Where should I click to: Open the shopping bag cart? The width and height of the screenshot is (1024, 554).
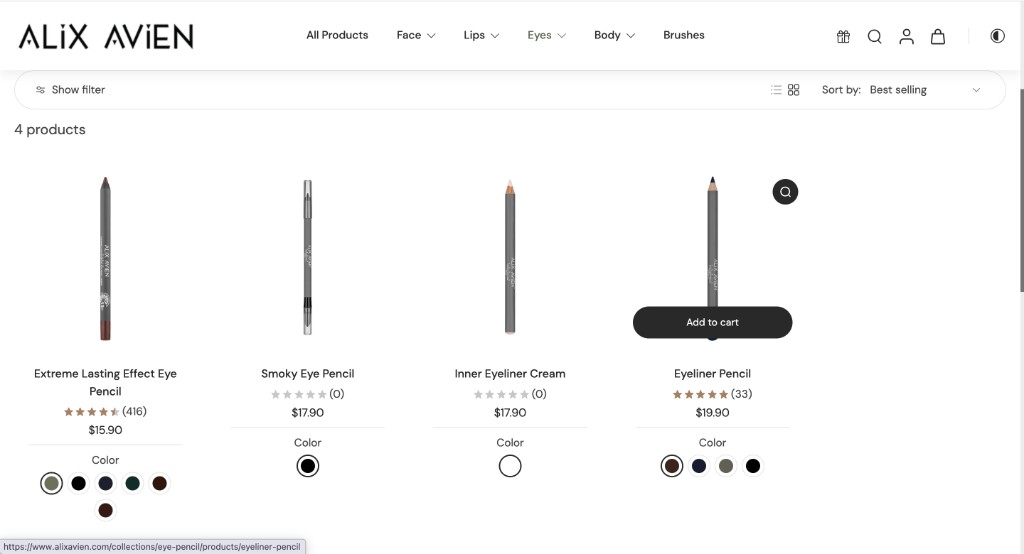coord(938,37)
